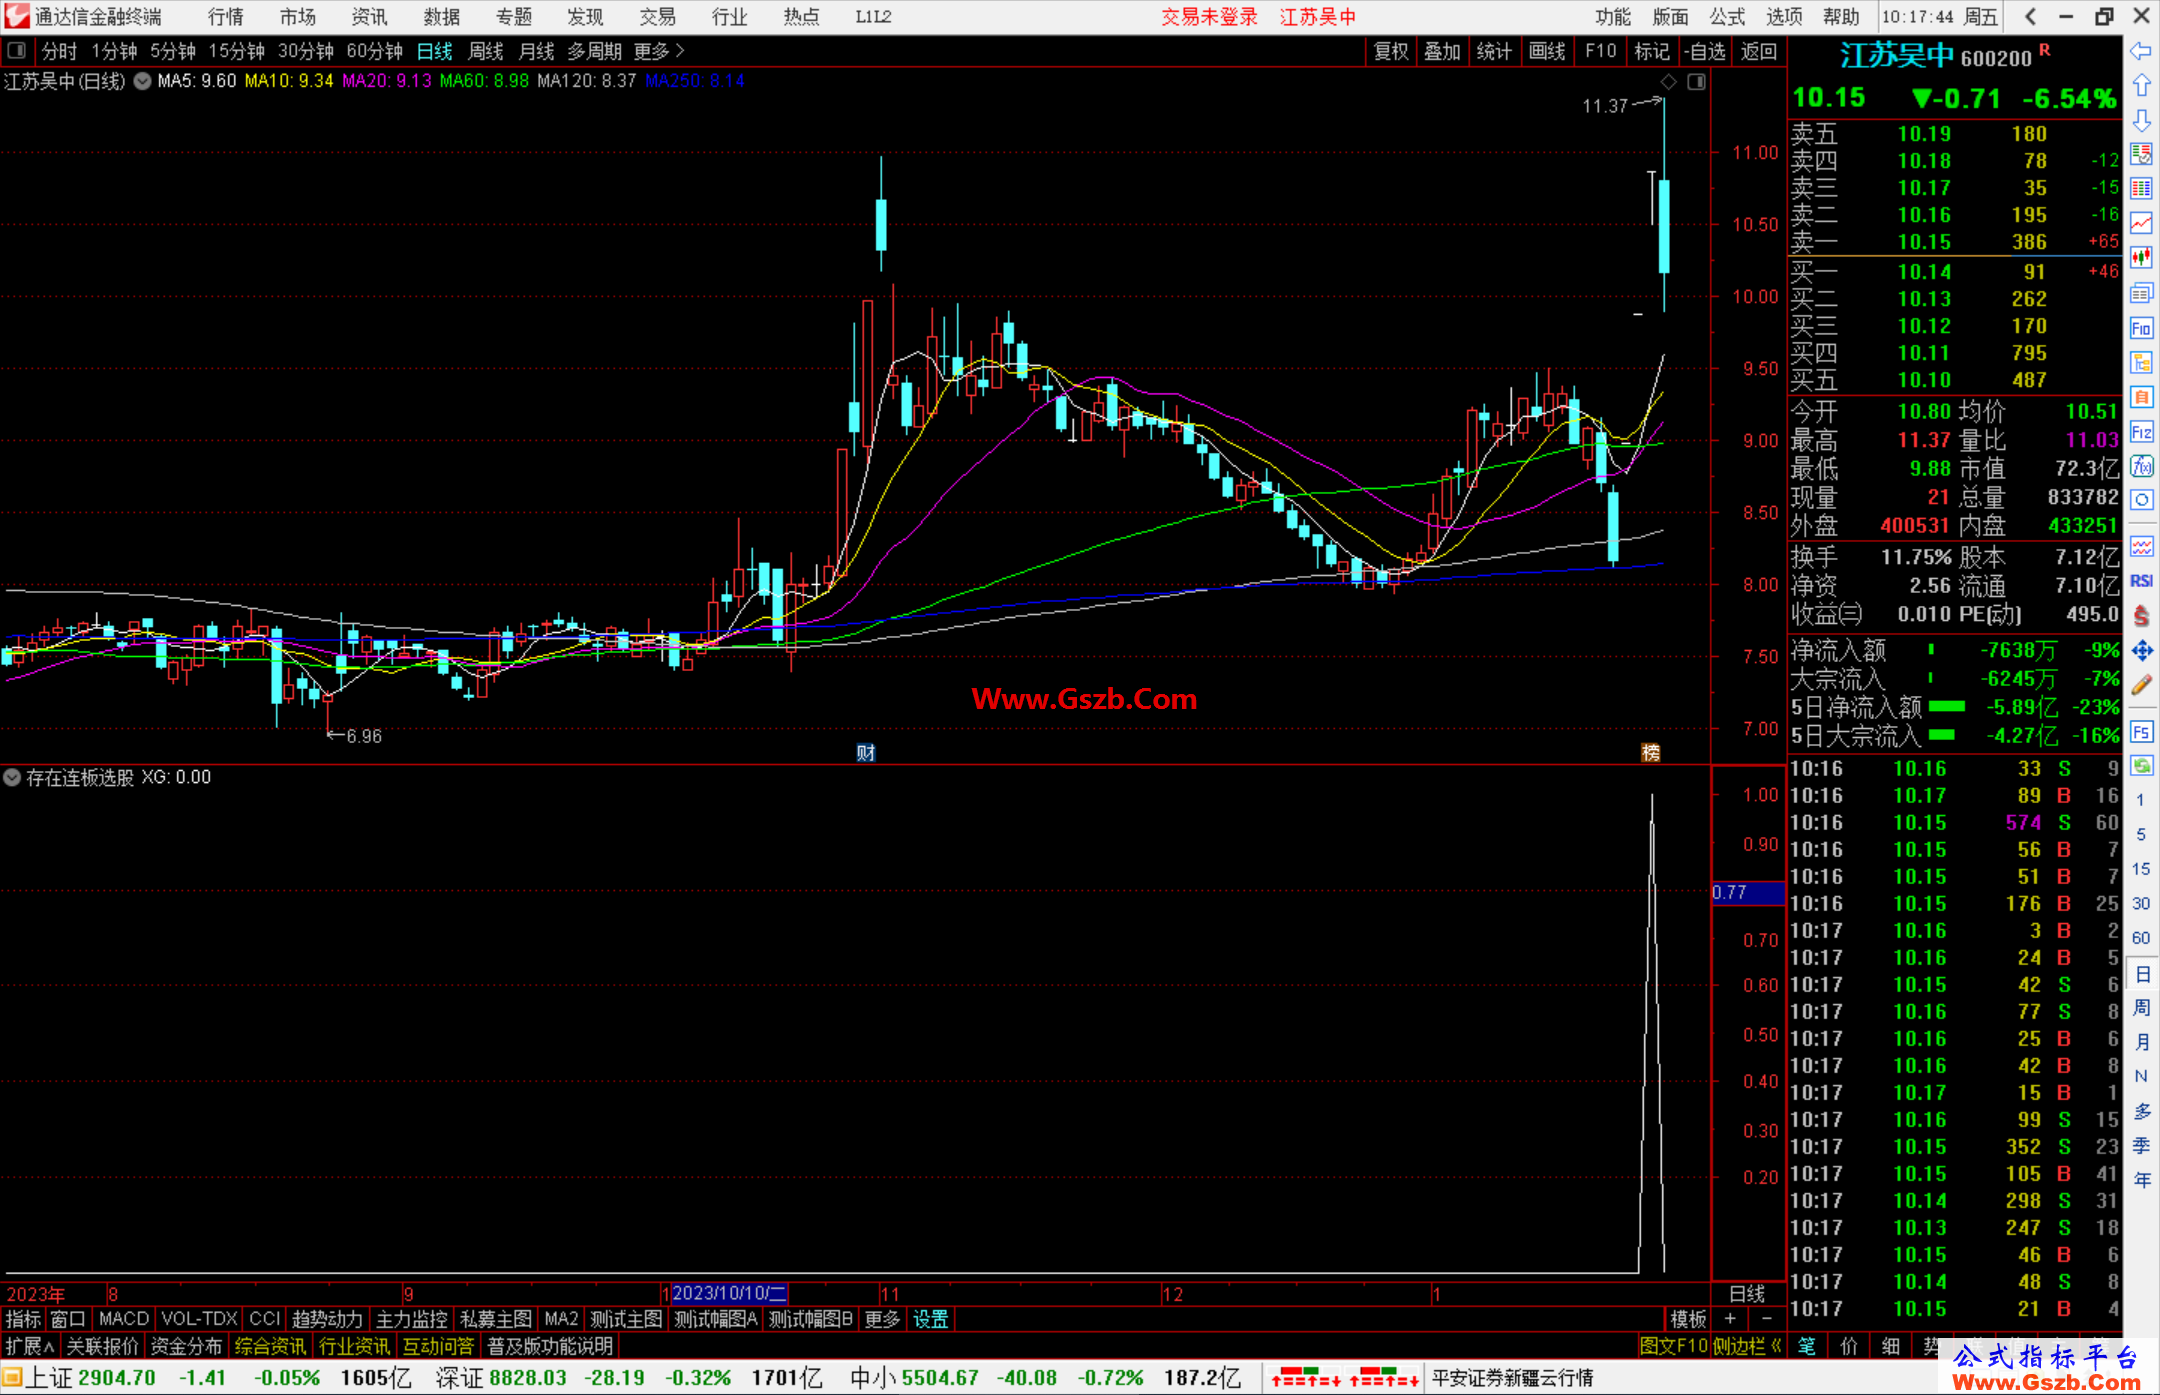This screenshot has height=1395, width=2160.
Task: Click the diamond icon above the chart
Action: point(1668,82)
